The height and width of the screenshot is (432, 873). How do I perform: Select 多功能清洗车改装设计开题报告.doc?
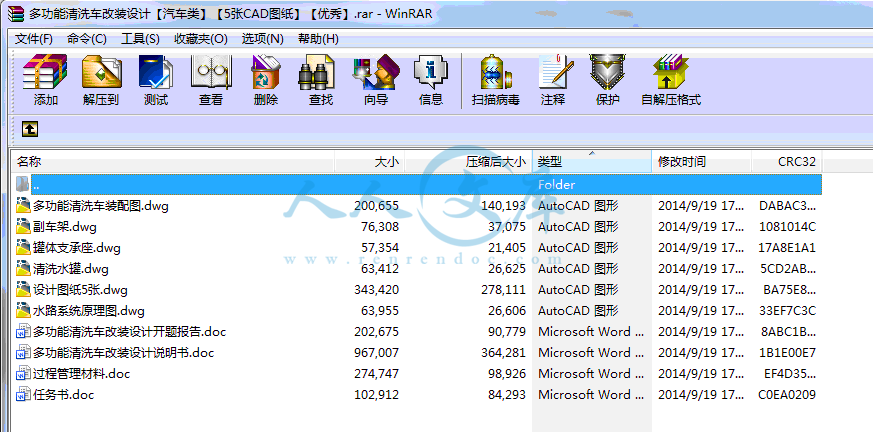[130, 332]
